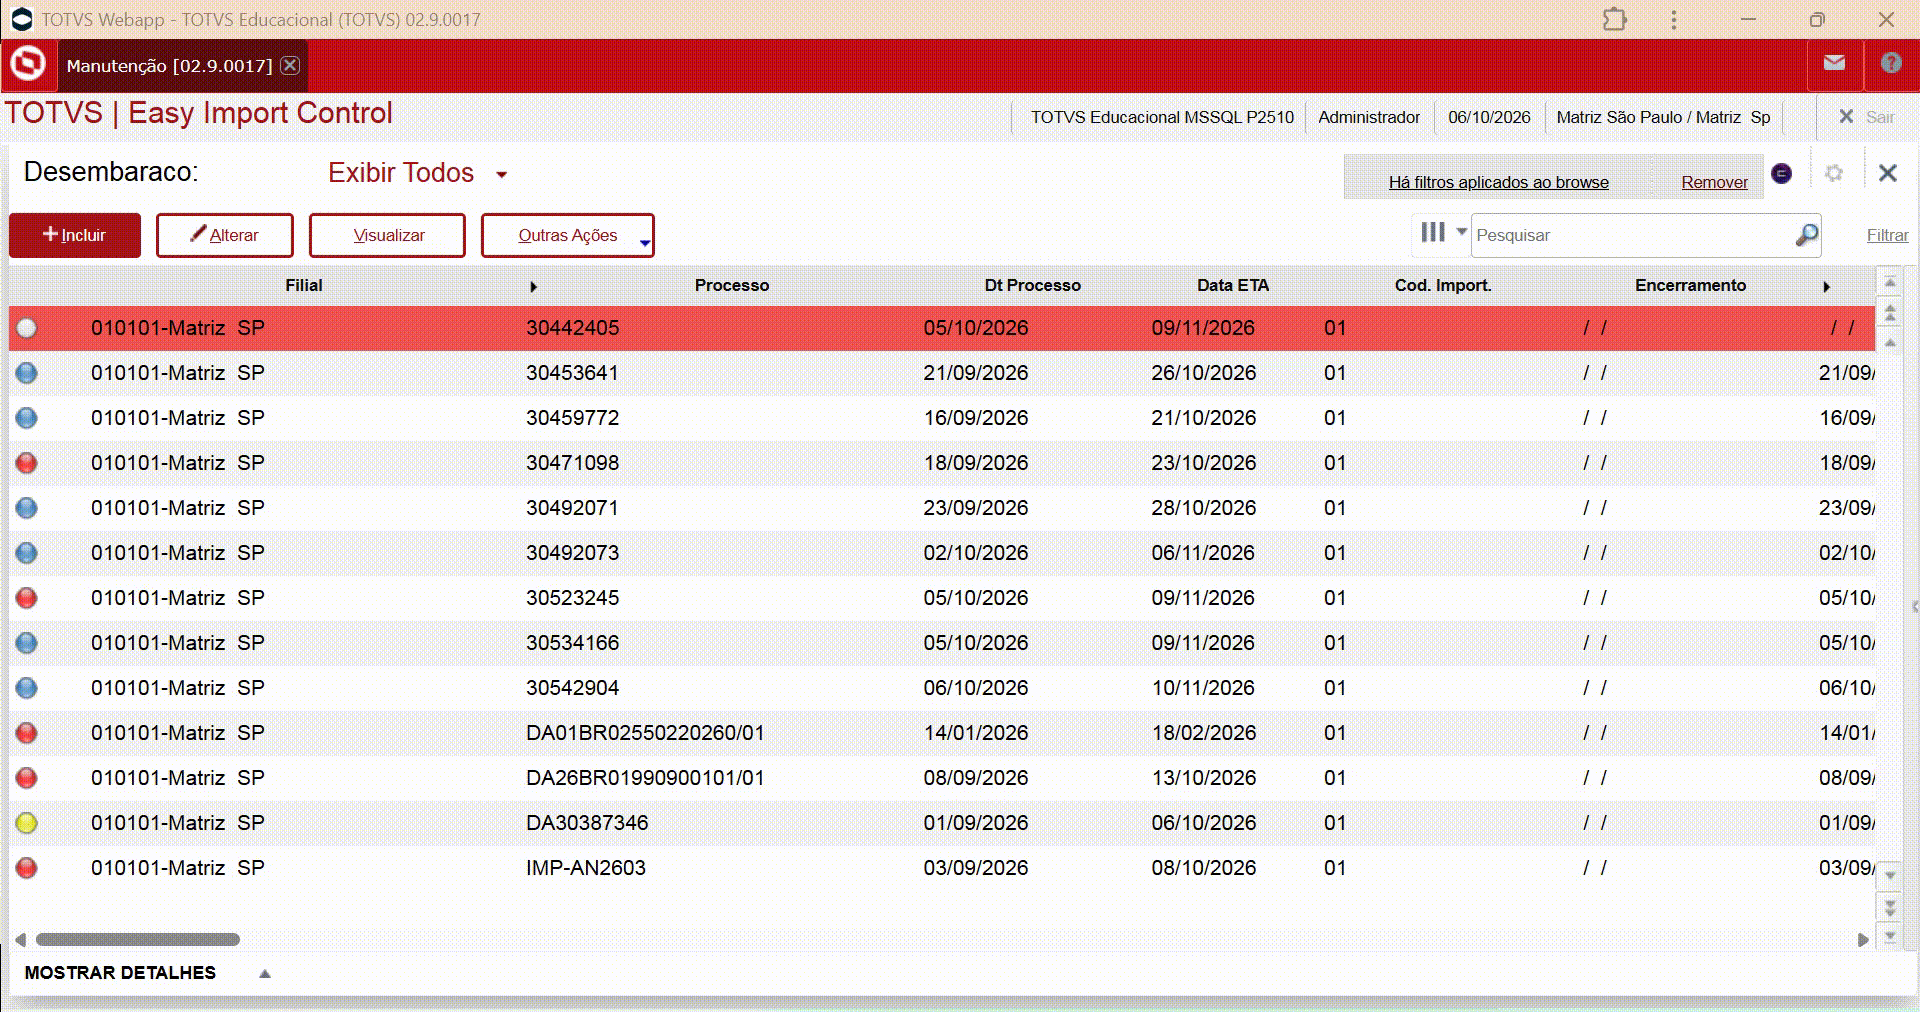Viewport: 1920px width, 1012px height.
Task: Click the dark round filter indicator icon
Action: (1782, 173)
